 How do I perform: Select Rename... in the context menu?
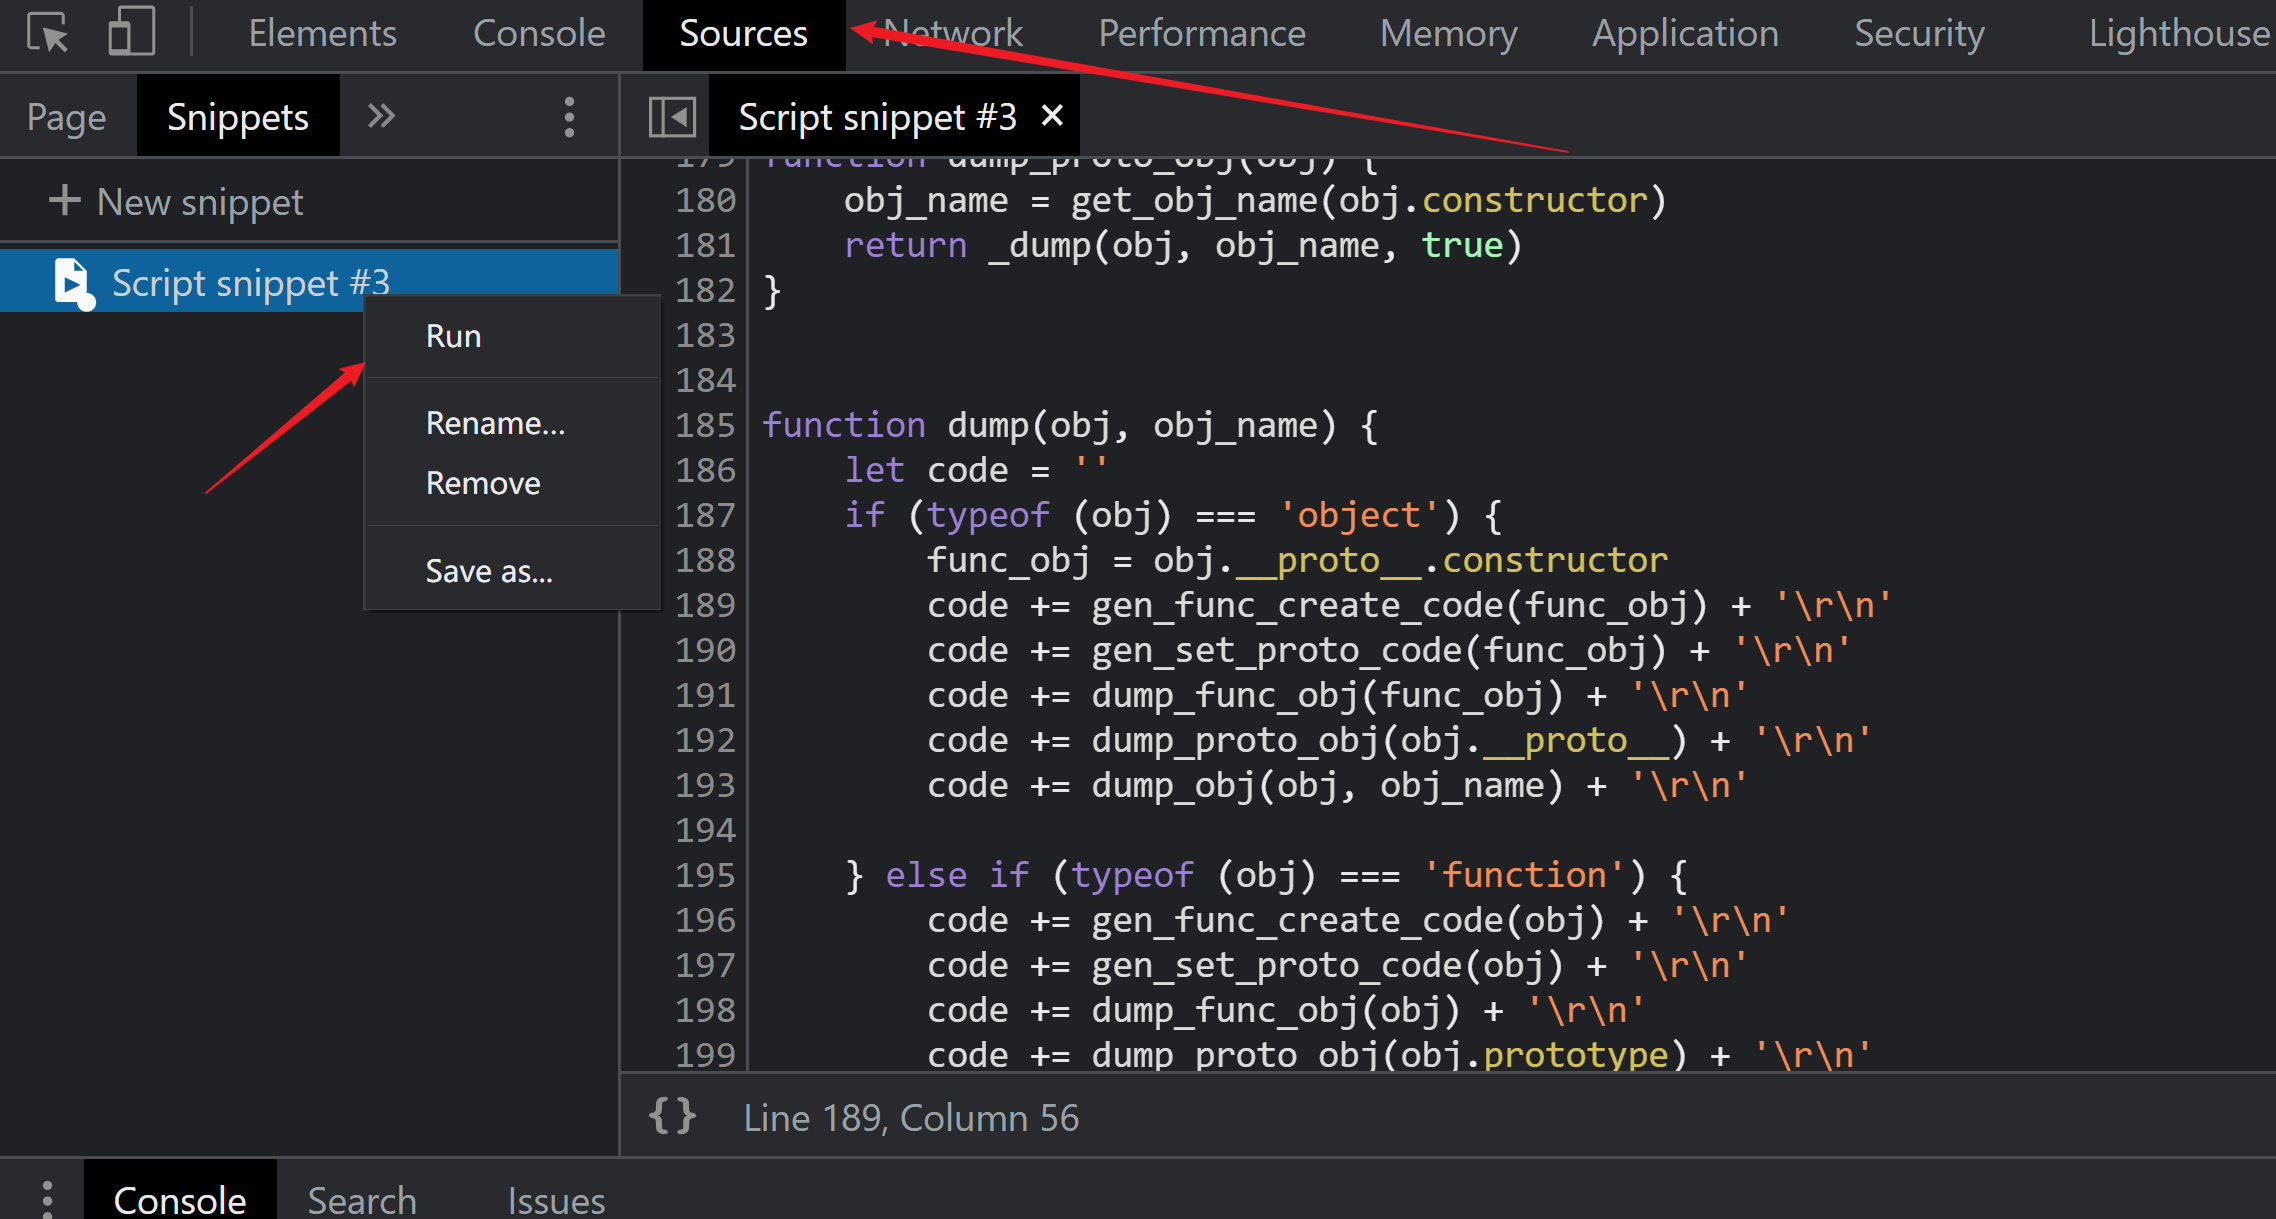[495, 423]
